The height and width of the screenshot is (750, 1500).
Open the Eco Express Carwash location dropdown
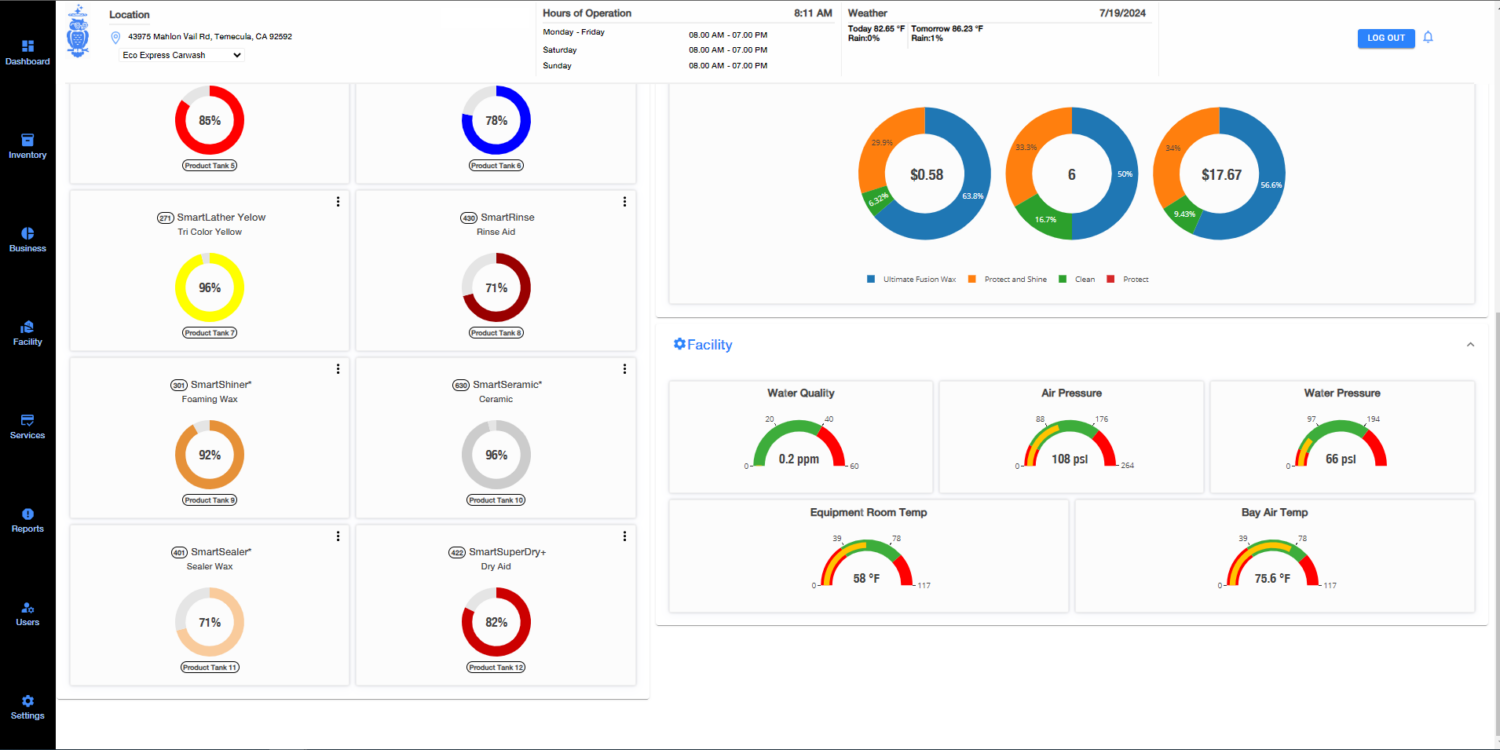(182, 55)
